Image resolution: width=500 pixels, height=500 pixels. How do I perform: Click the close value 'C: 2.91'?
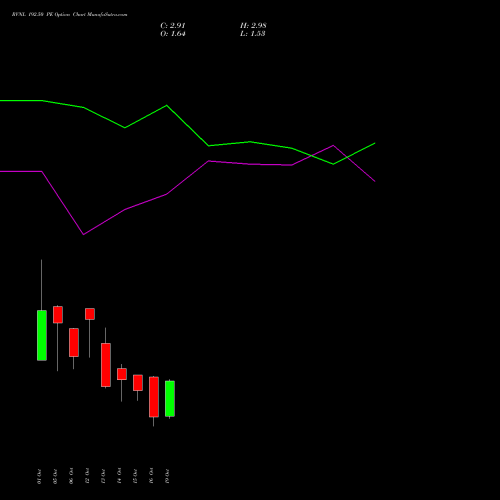[x=173, y=26]
